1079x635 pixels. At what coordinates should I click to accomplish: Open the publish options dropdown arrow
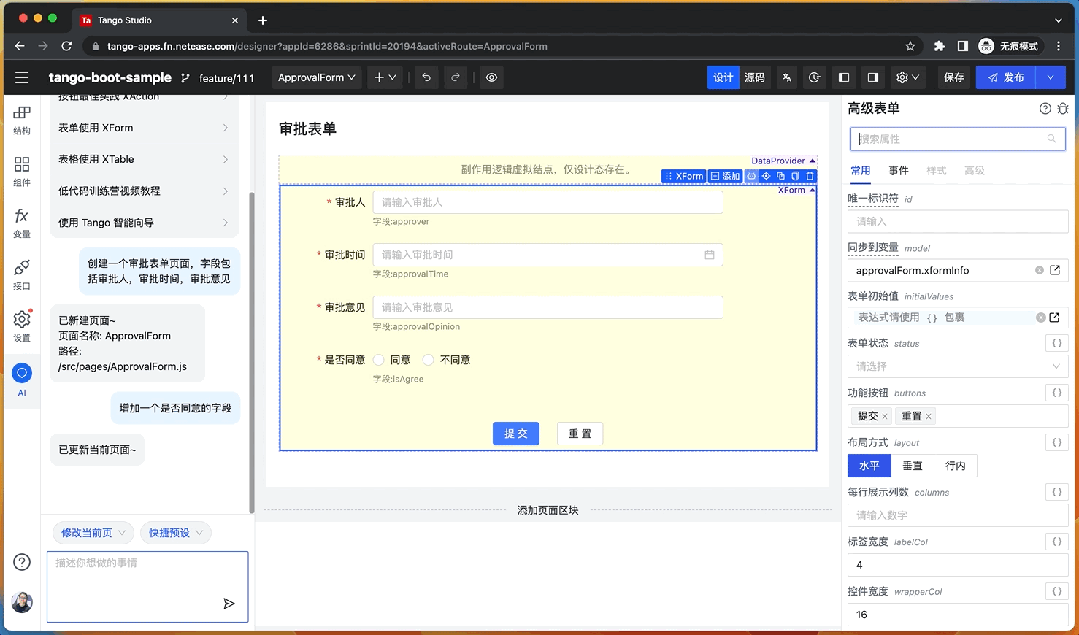[1050, 78]
